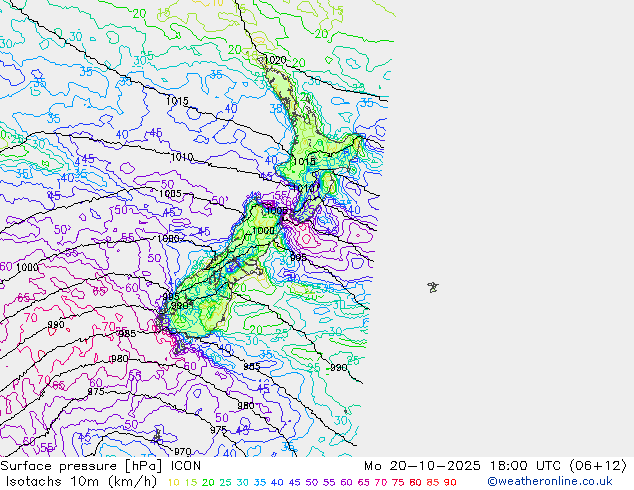Click the weatheronline.co.uk copyright link
Viewport: 634px width, 490px height.
(549, 482)
